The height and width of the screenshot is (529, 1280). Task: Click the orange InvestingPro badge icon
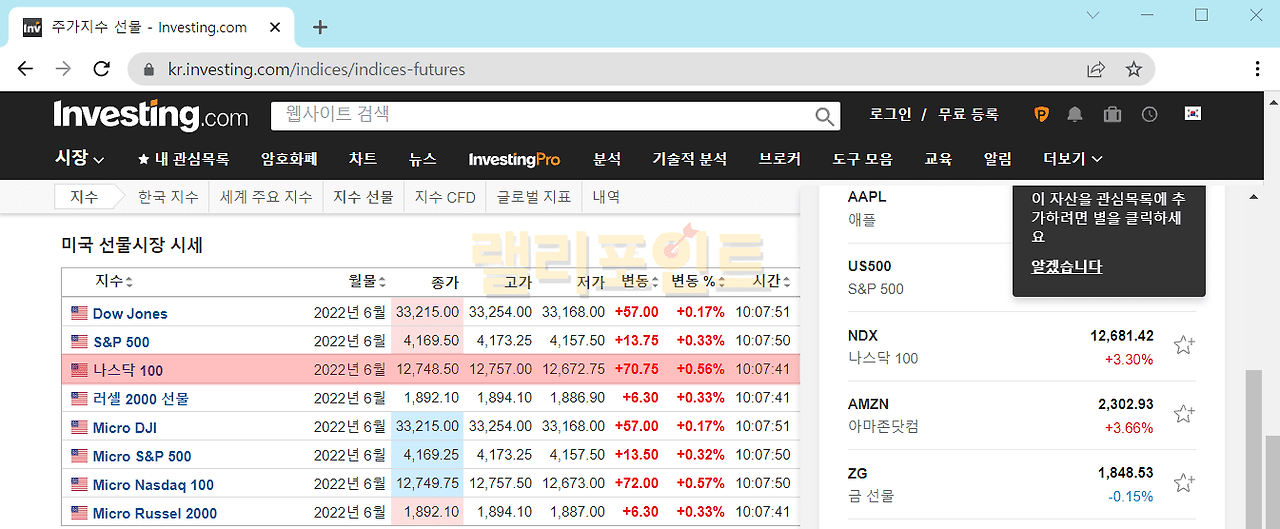coord(1041,115)
